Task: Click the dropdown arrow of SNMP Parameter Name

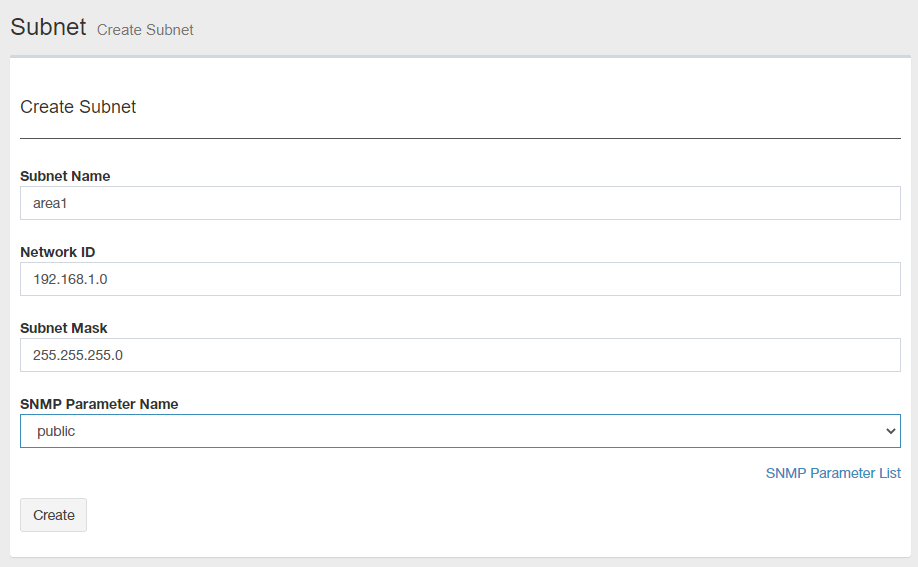Action: [890, 431]
